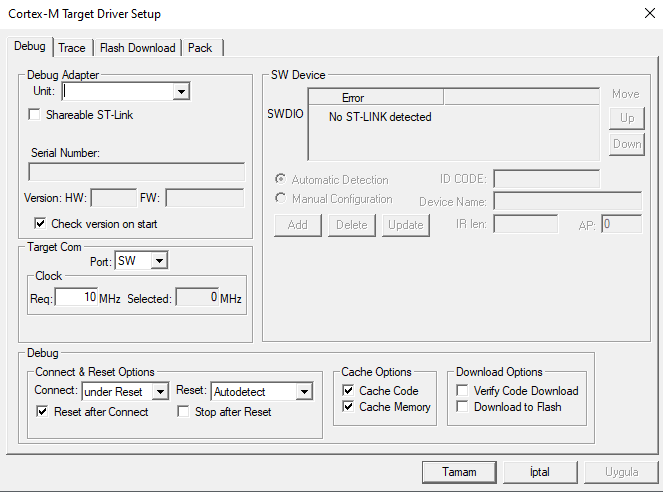Image resolution: width=663 pixels, height=492 pixels.
Task: Open the Reset Autodetect dropdown
Action: 304,391
